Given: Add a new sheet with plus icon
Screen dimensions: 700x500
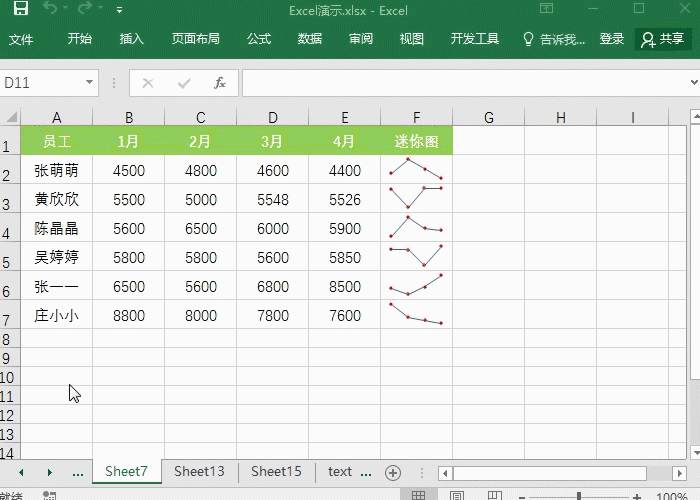Looking at the screenshot, I should point(393,472).
